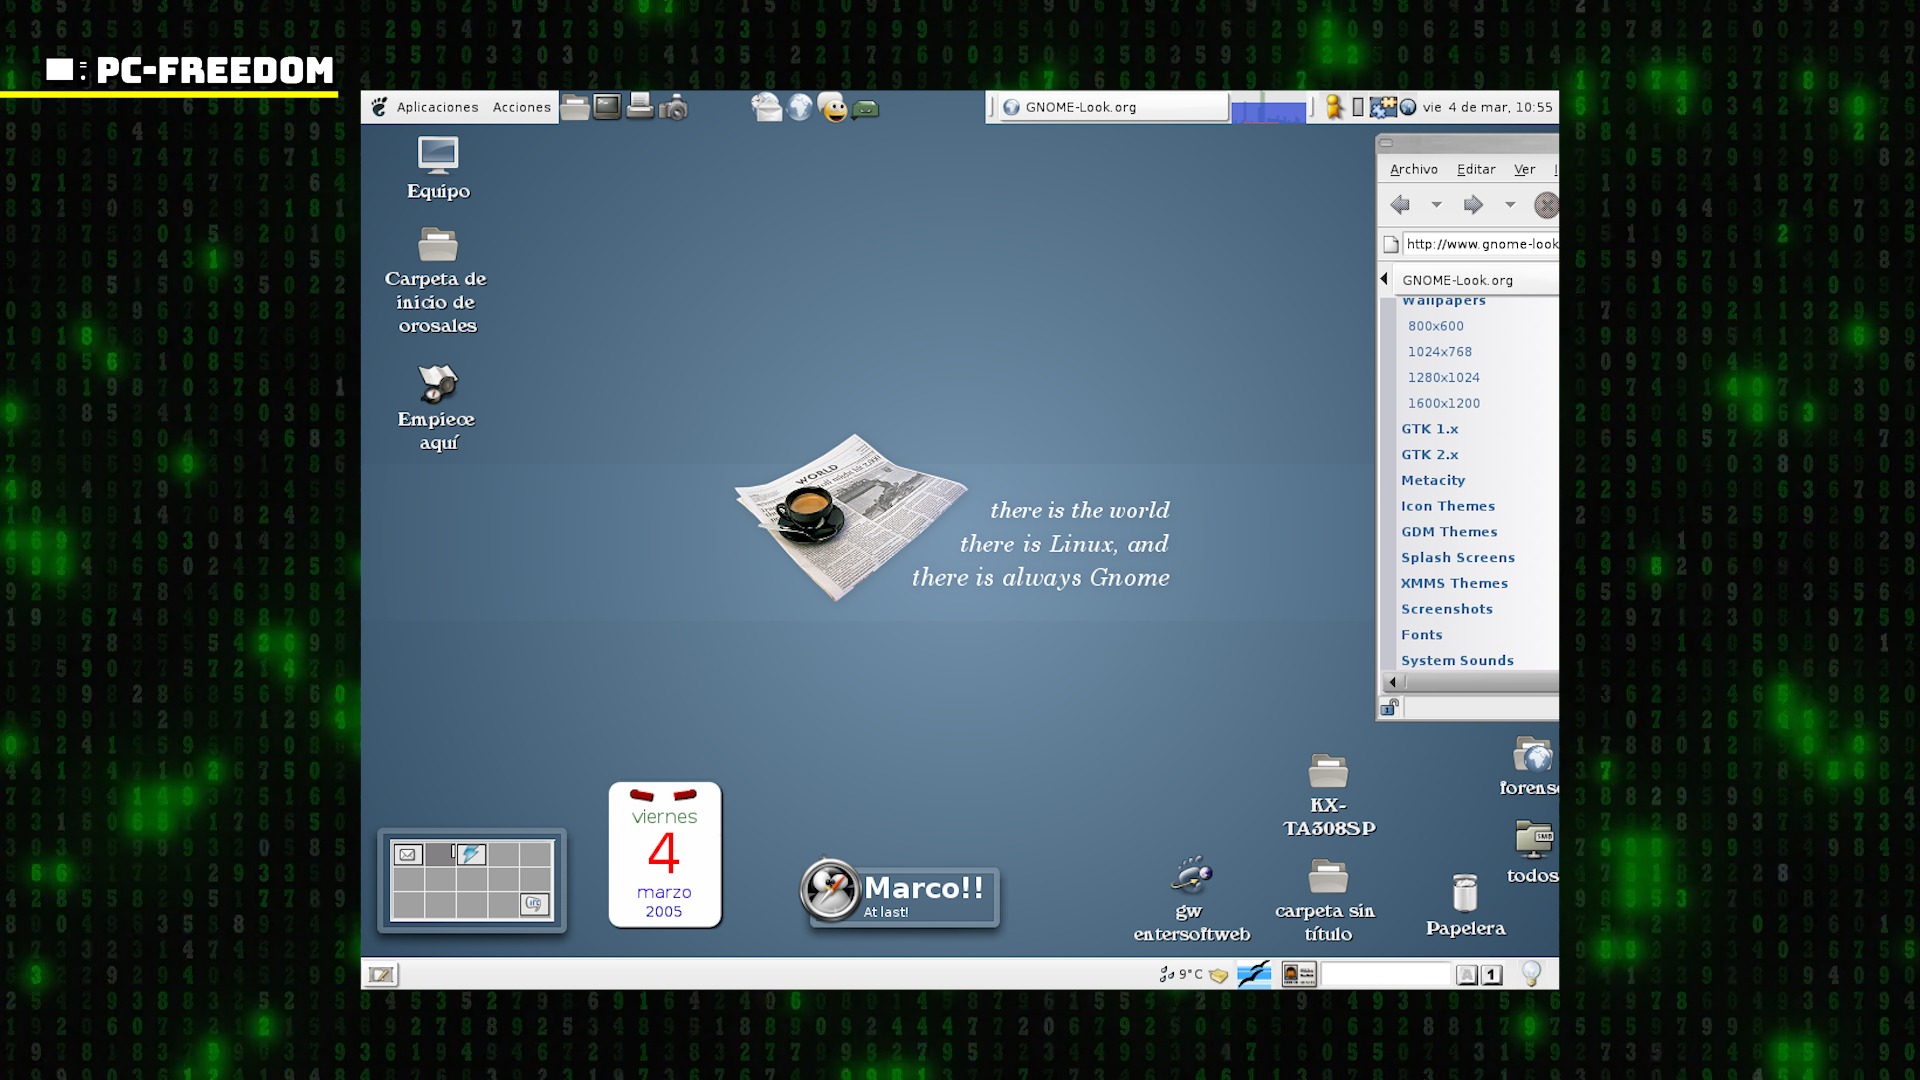The width and height of the screenshot is (1920, 1080).
Task: Click the browser URL address field
Action: click(x=1480, y=244)
